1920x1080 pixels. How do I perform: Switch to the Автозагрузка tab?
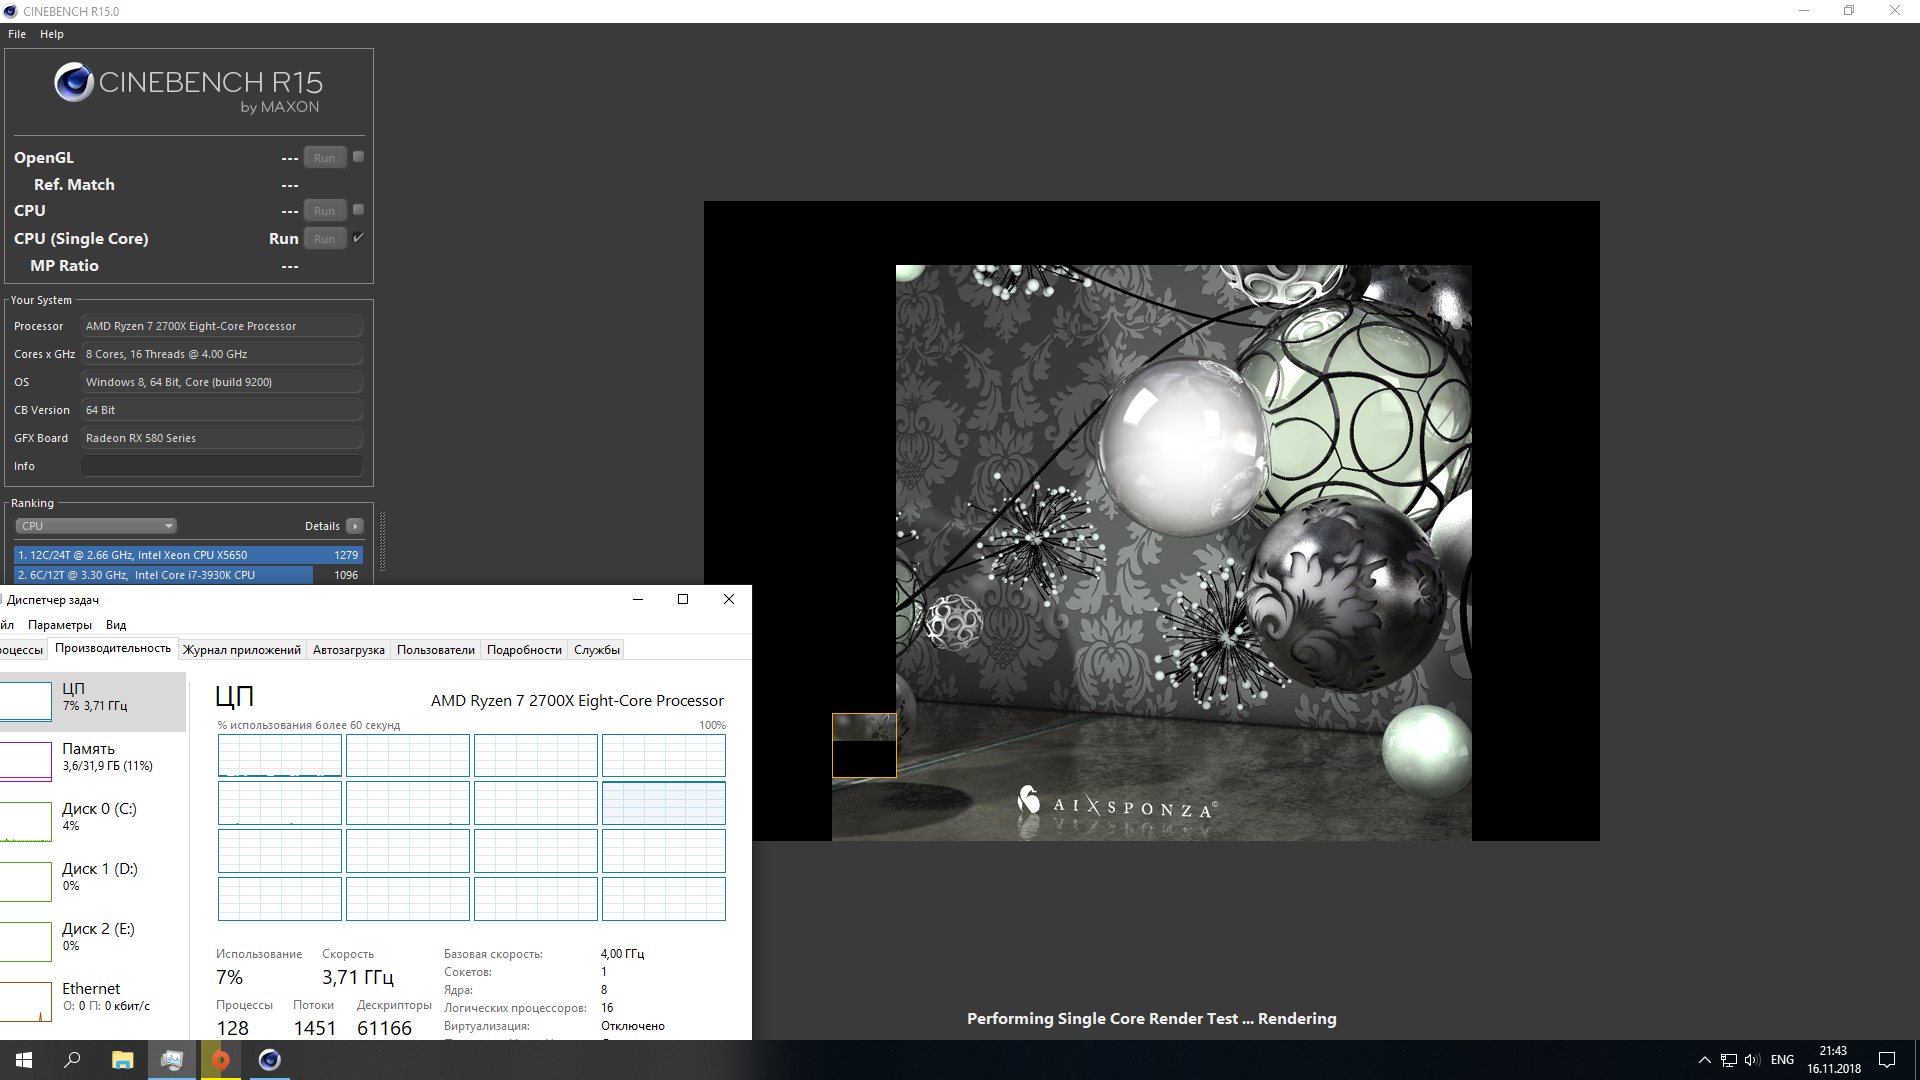click(x=348, y=650)
